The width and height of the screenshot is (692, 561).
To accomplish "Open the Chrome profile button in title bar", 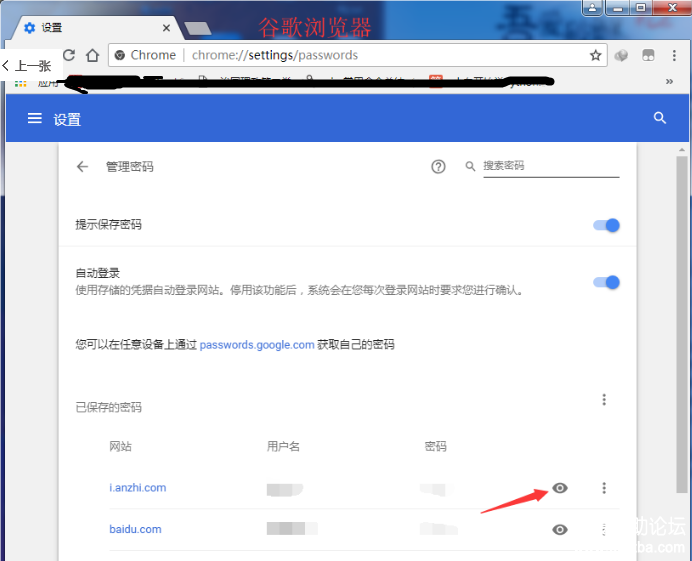I will click(x=592, y=8).
